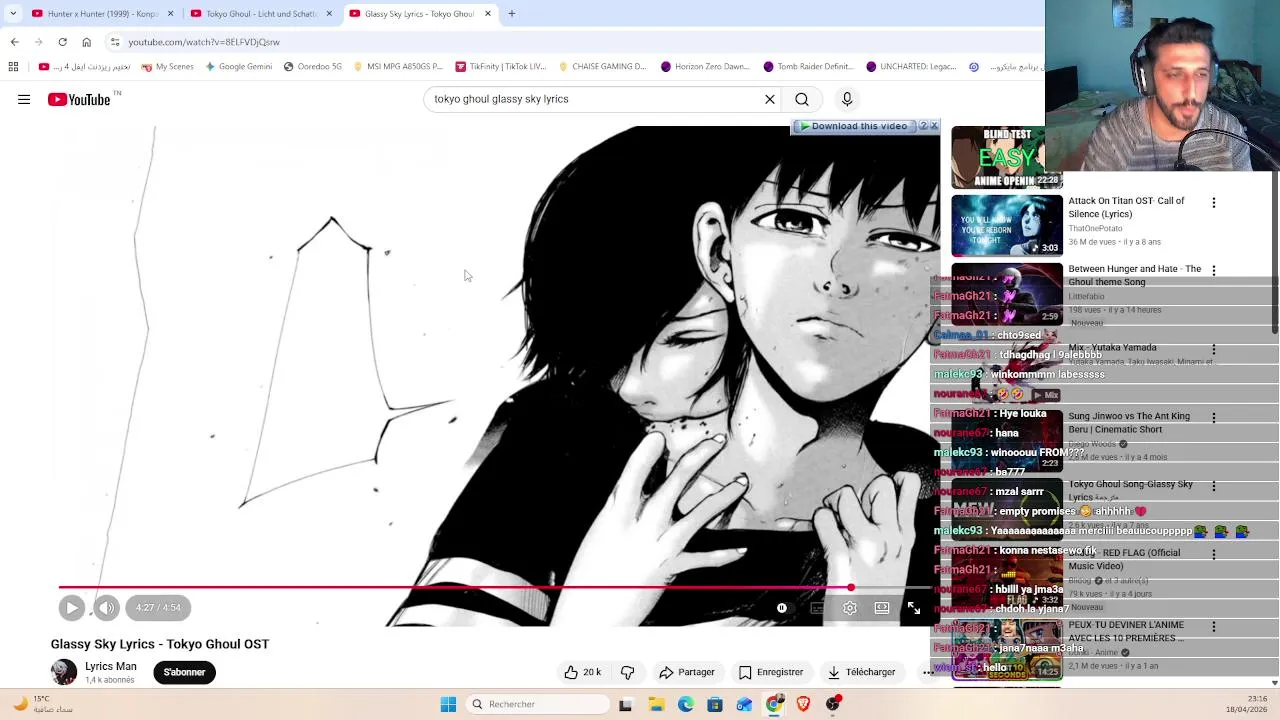1280x720 pixels.
Task: Open options for PEUX-TU DEVINER L'ANIME video
Action: (1214, 627)
